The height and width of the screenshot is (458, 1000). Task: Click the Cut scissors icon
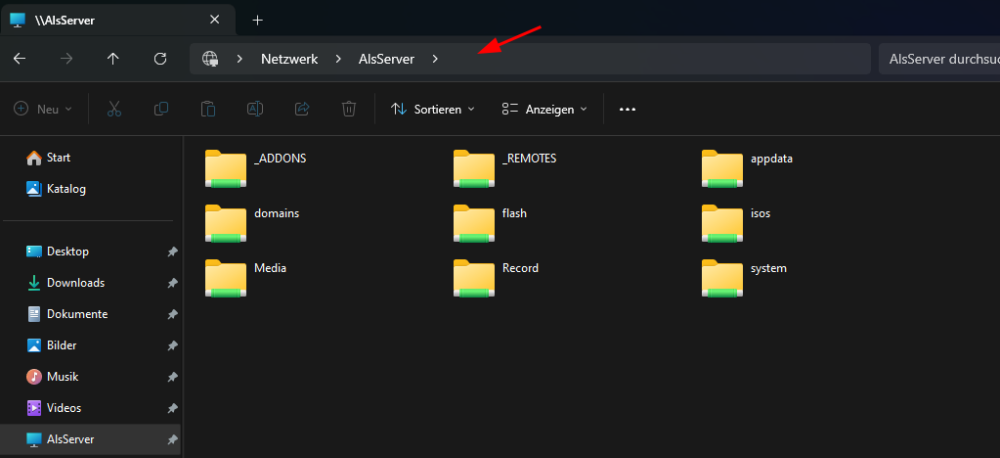pos(114,109)
